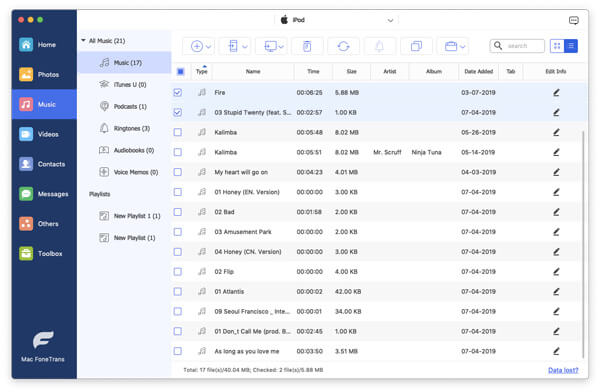
Task: Check the 02 Bad song checkbox
Action: 178,212
